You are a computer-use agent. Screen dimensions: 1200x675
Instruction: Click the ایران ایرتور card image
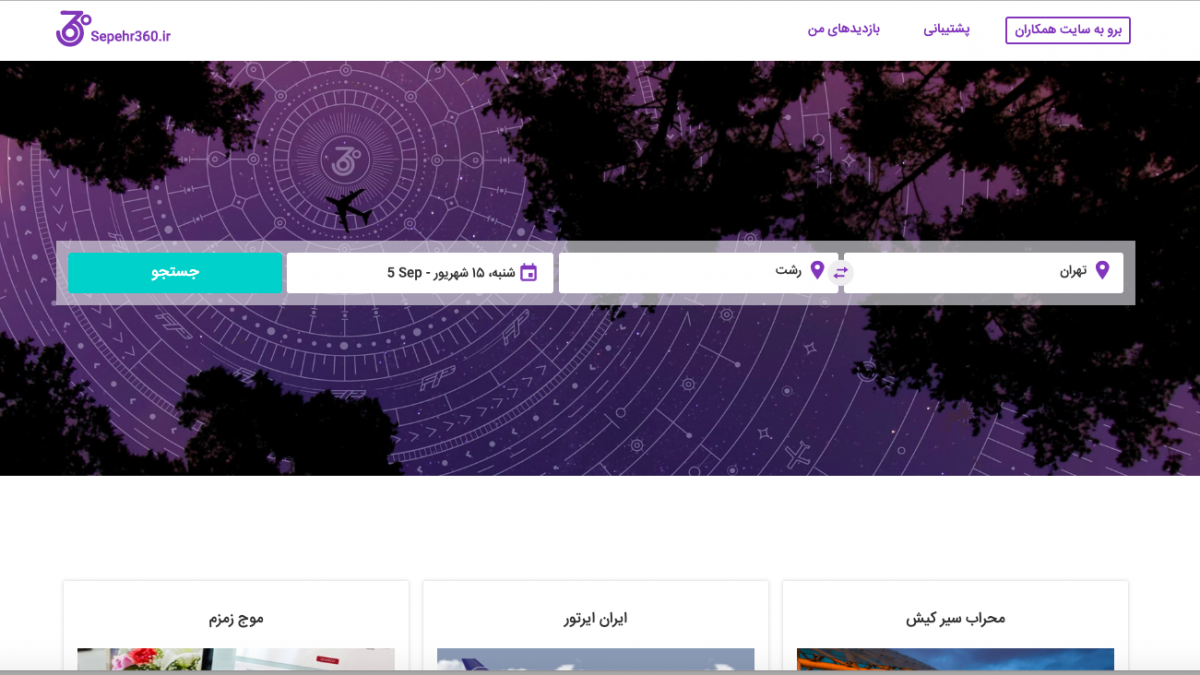[x=596, y=660]
